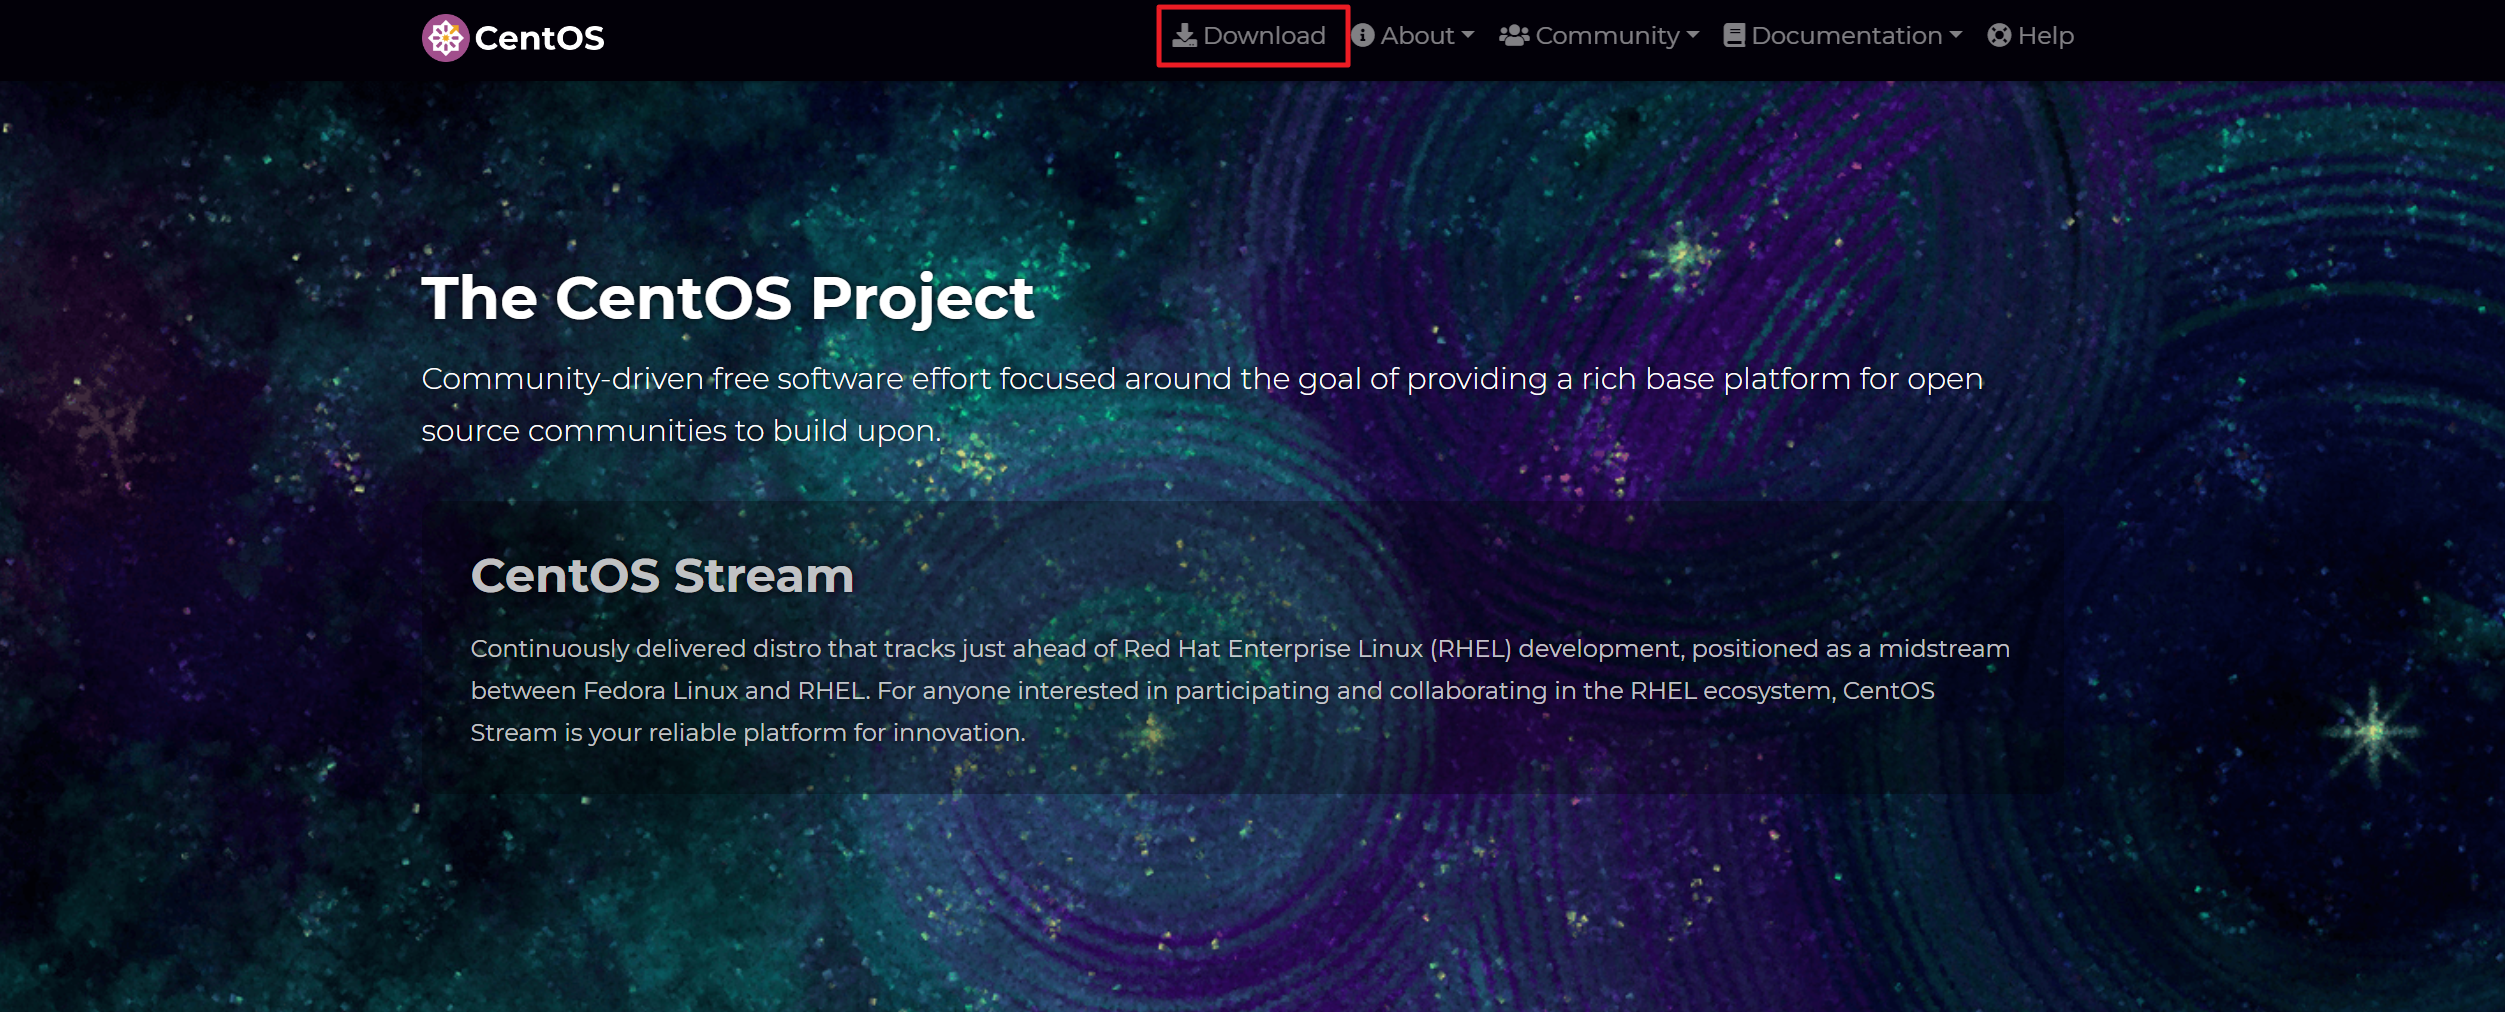
Task: Click 'The CentOS Project' heading
Action: [727, 298]
